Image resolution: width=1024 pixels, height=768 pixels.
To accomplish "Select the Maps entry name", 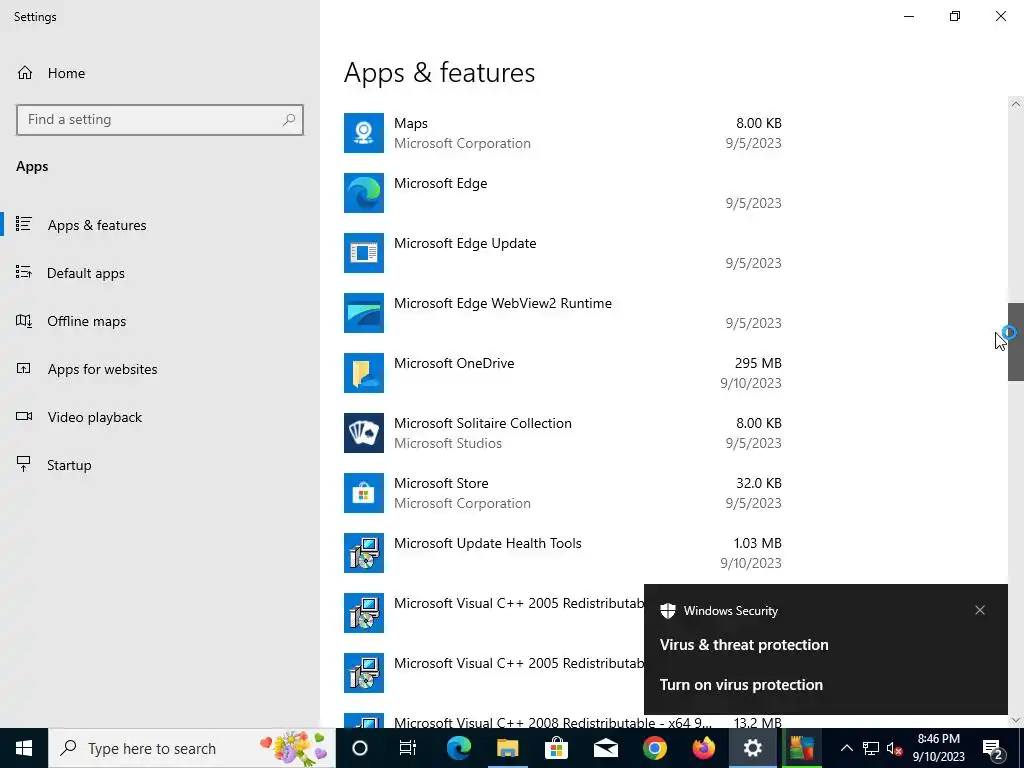I will 411,123.
